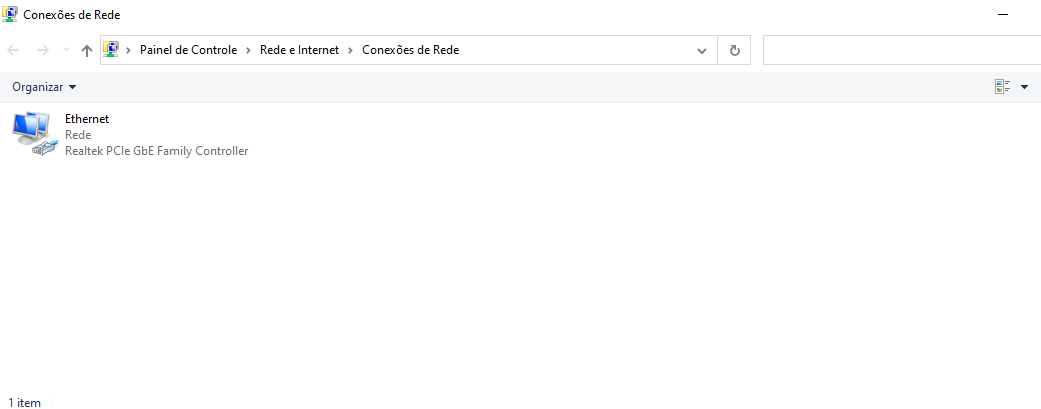Click the Rede status text under Ethernet

click(78, 135)
